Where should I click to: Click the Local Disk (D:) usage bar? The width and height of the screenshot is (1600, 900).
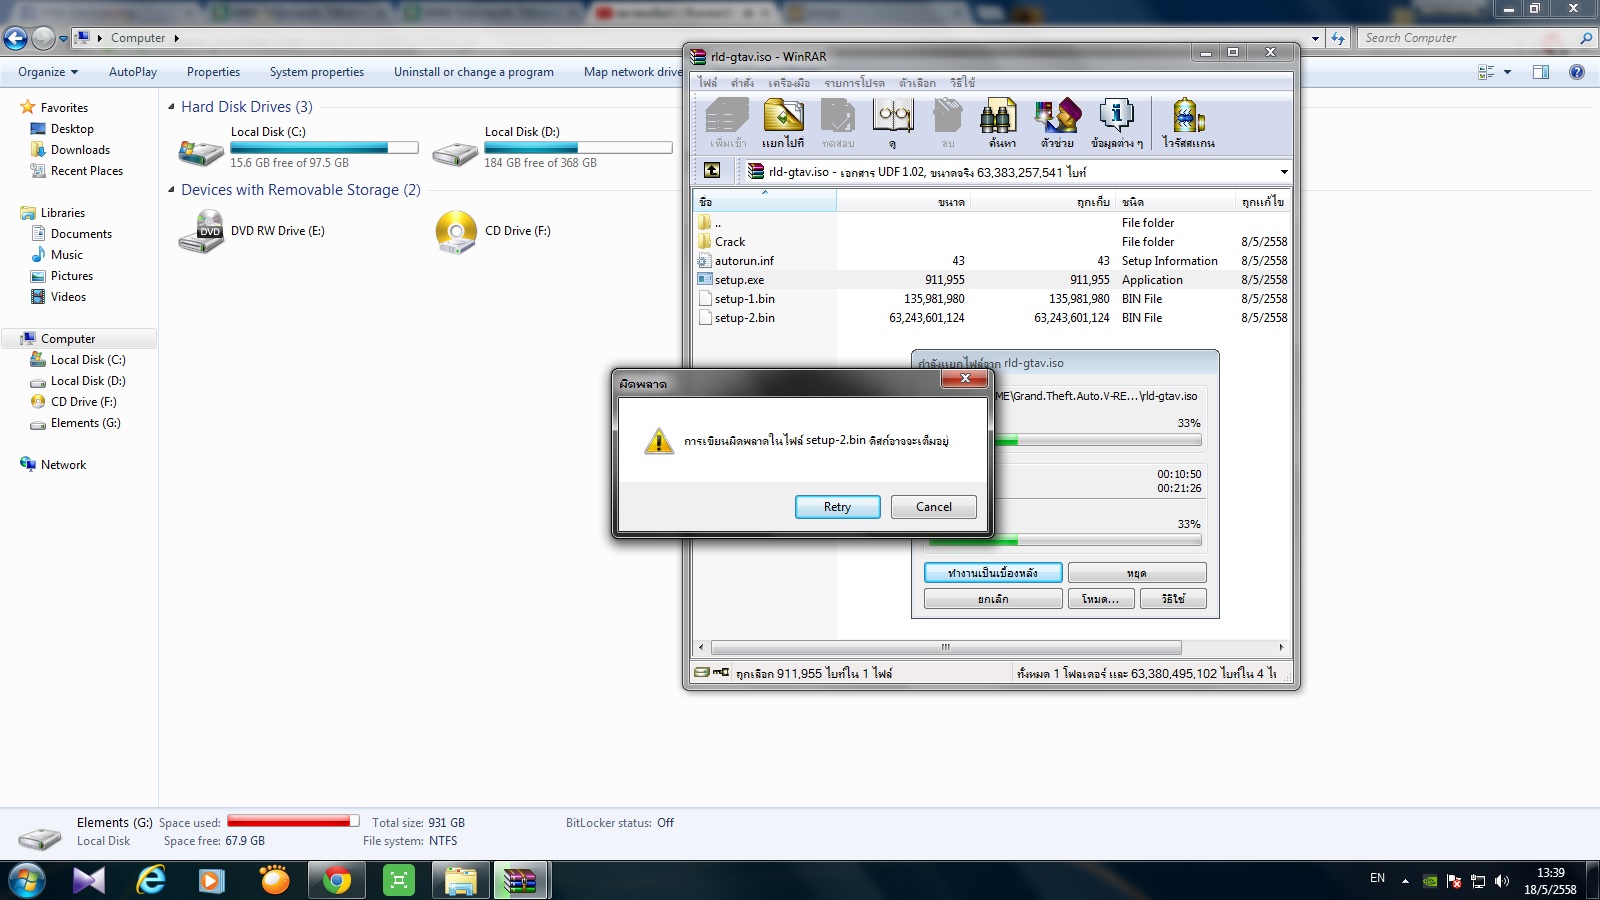click(x=578, y=147)
